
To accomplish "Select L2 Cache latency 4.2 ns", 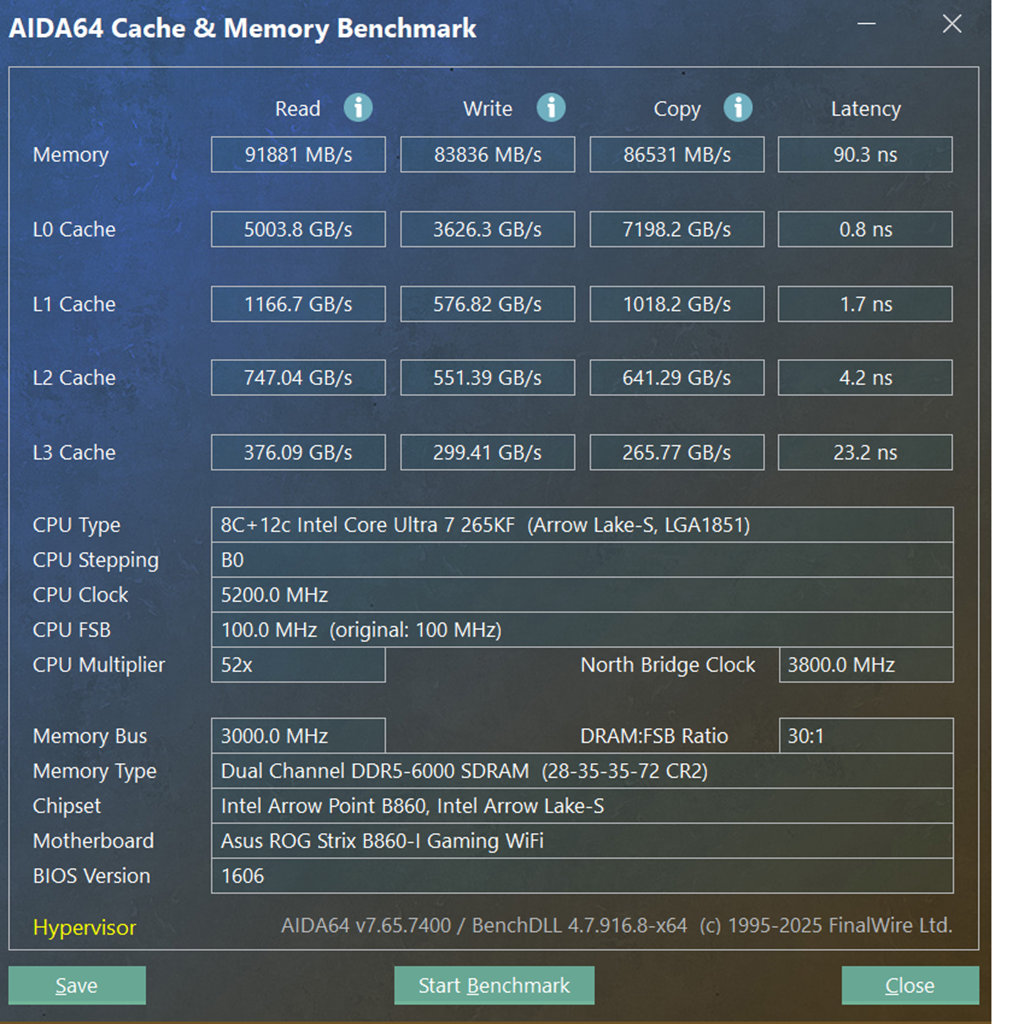I will pyautogui.click(x=865, y=377).
